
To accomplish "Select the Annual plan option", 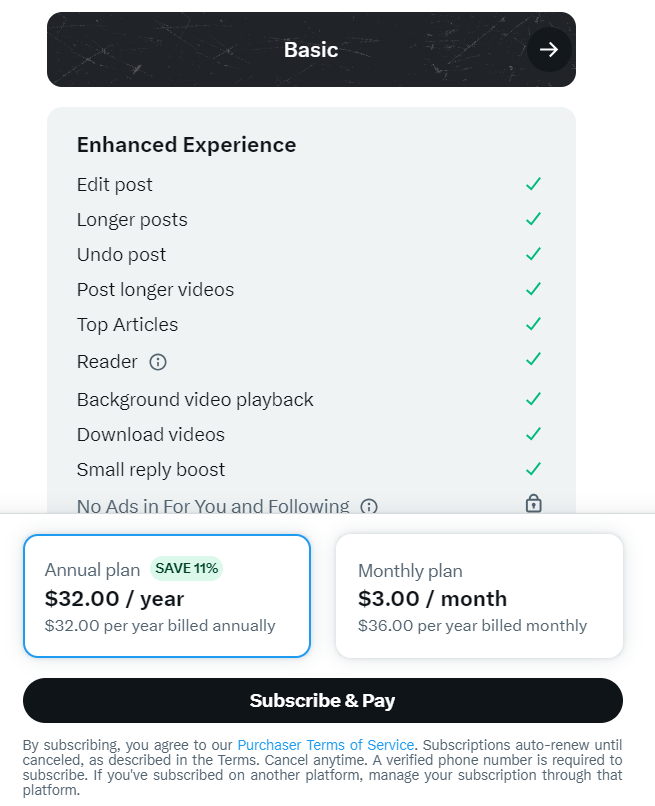I will 167,596.
